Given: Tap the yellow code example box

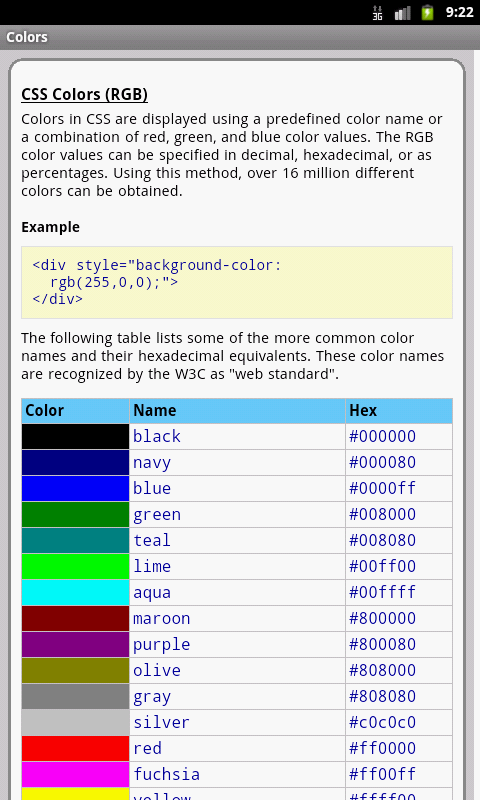Looking at the screenshot, I should (x=237, y=282).
